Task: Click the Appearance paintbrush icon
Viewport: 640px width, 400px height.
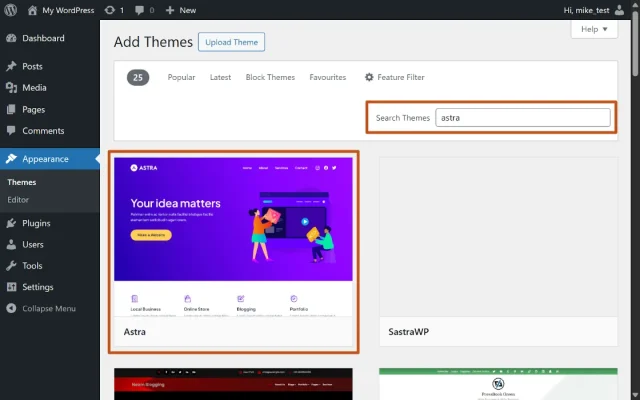Action: 11,159
